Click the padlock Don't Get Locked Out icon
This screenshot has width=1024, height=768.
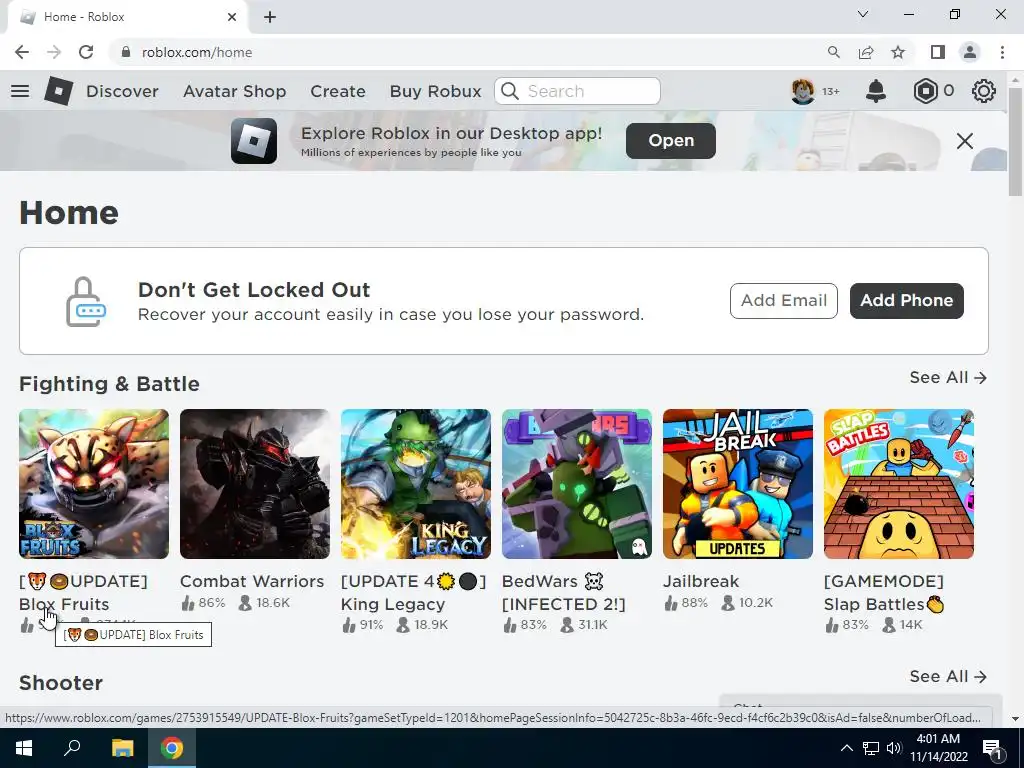[x=86, y=302]
